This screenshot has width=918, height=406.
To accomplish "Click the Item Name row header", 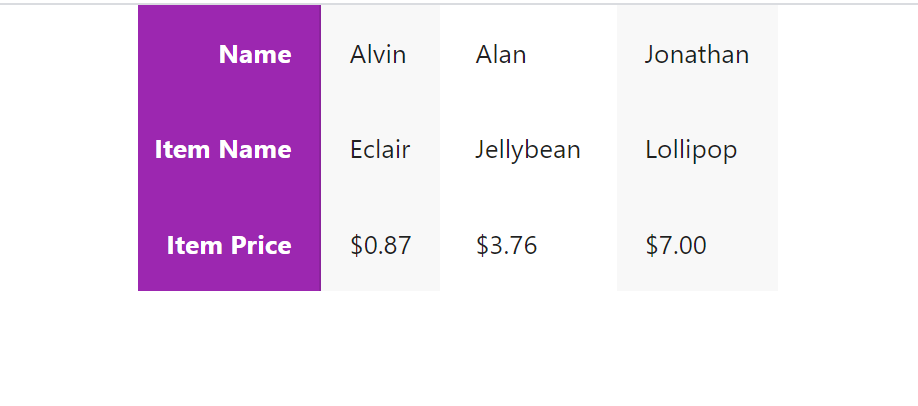I will click(223, 150).
